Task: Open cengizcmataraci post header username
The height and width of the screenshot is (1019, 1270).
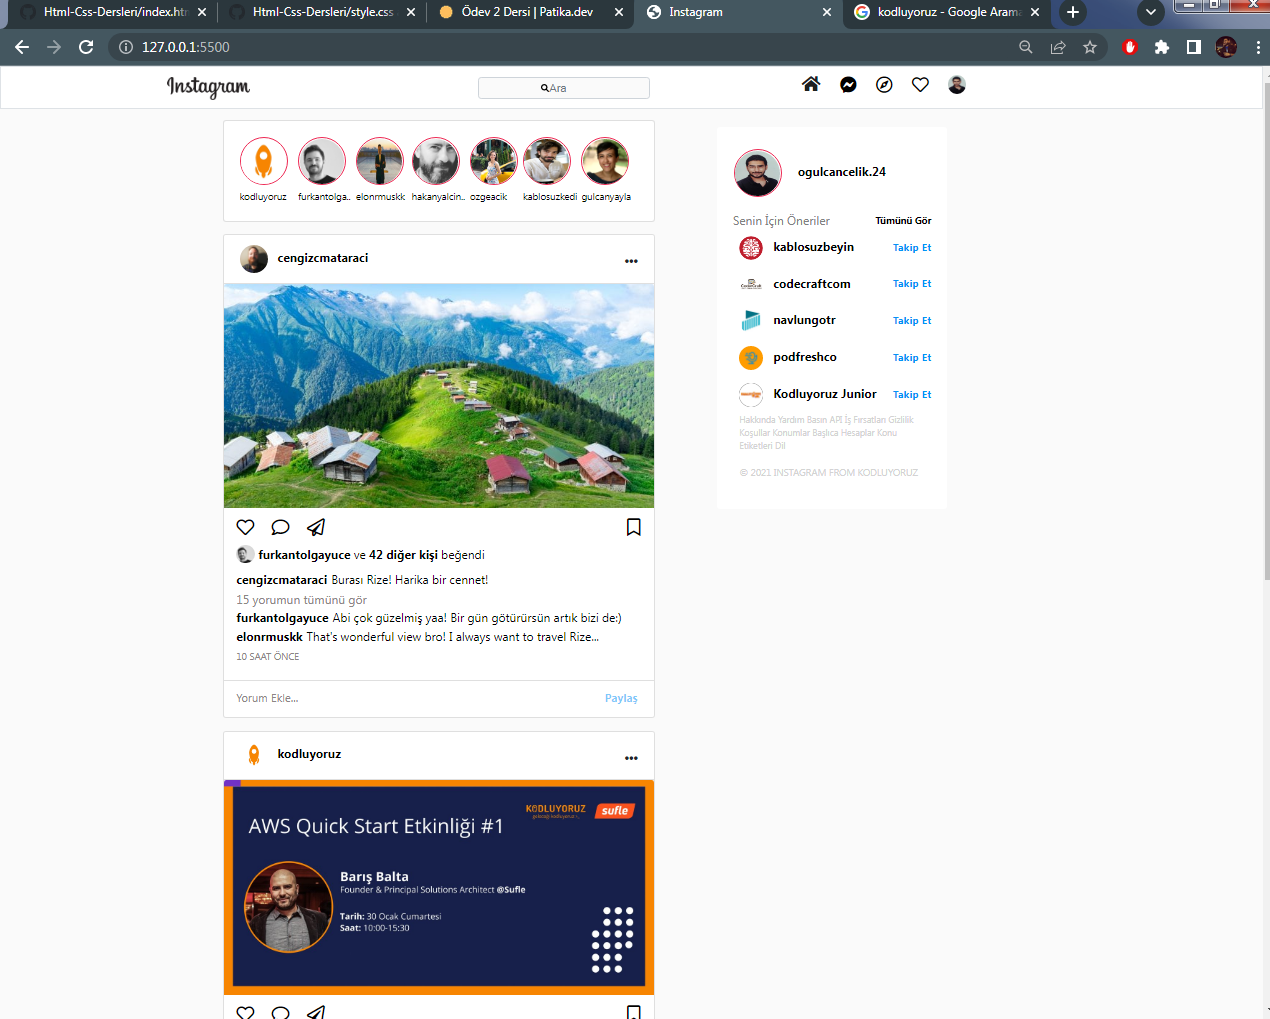Action: (x=323, y=258)
